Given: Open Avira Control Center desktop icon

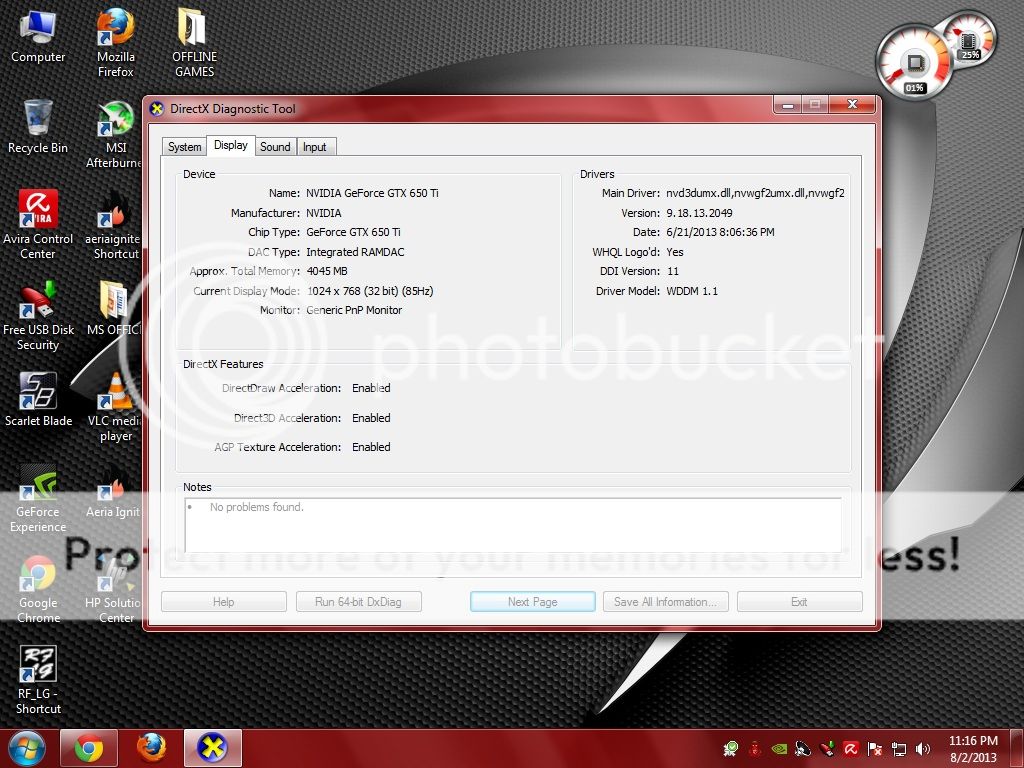Looking at the screenshot, I should (x=38, y=225).
